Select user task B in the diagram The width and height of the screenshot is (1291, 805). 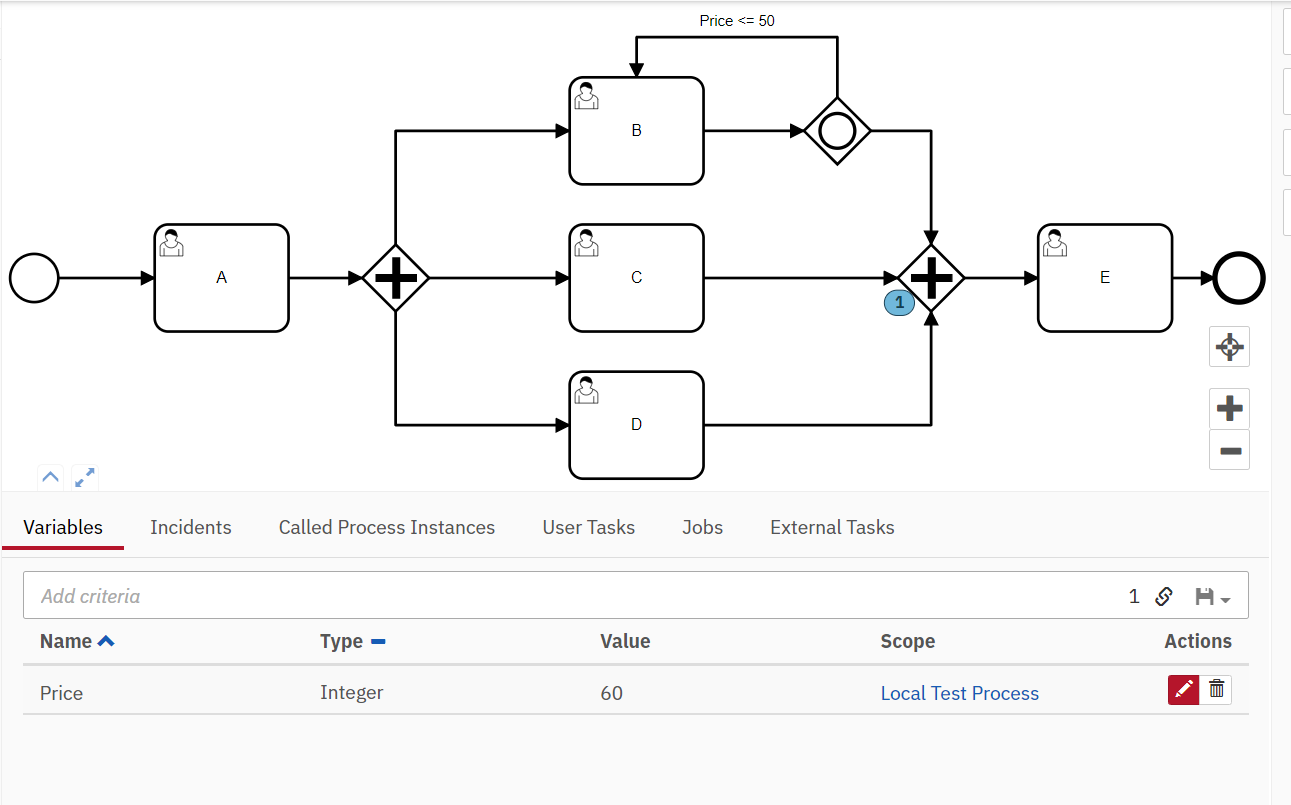(636, 130)
